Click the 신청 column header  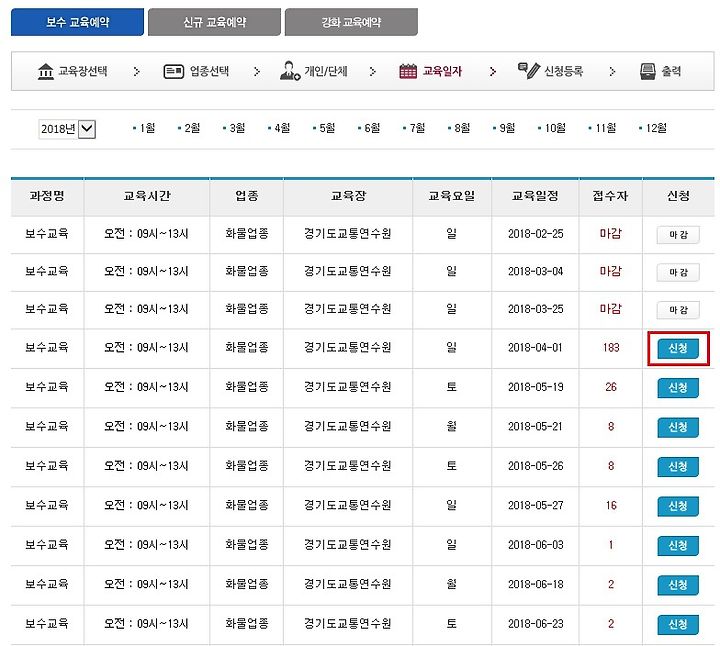coord(678,197)
